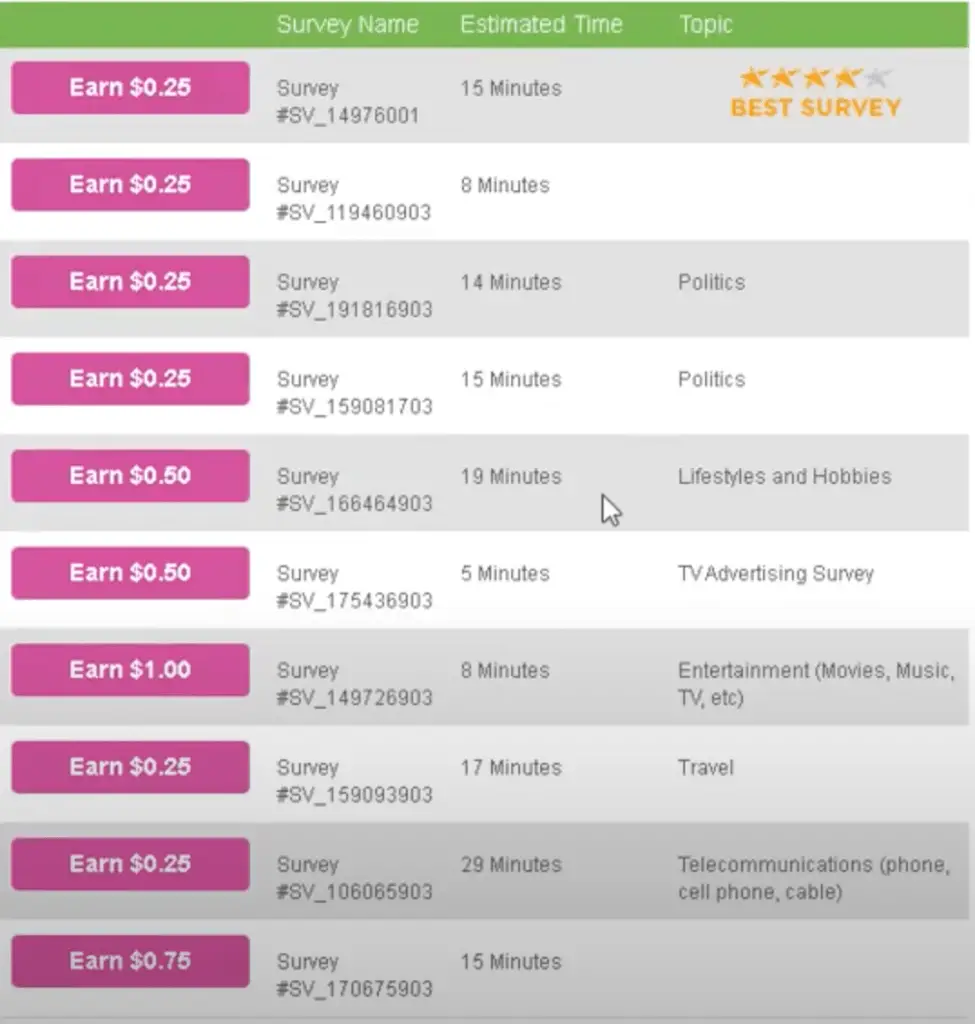Click the Earn $1.00 button
The image size is (975, 1024).
131,669
